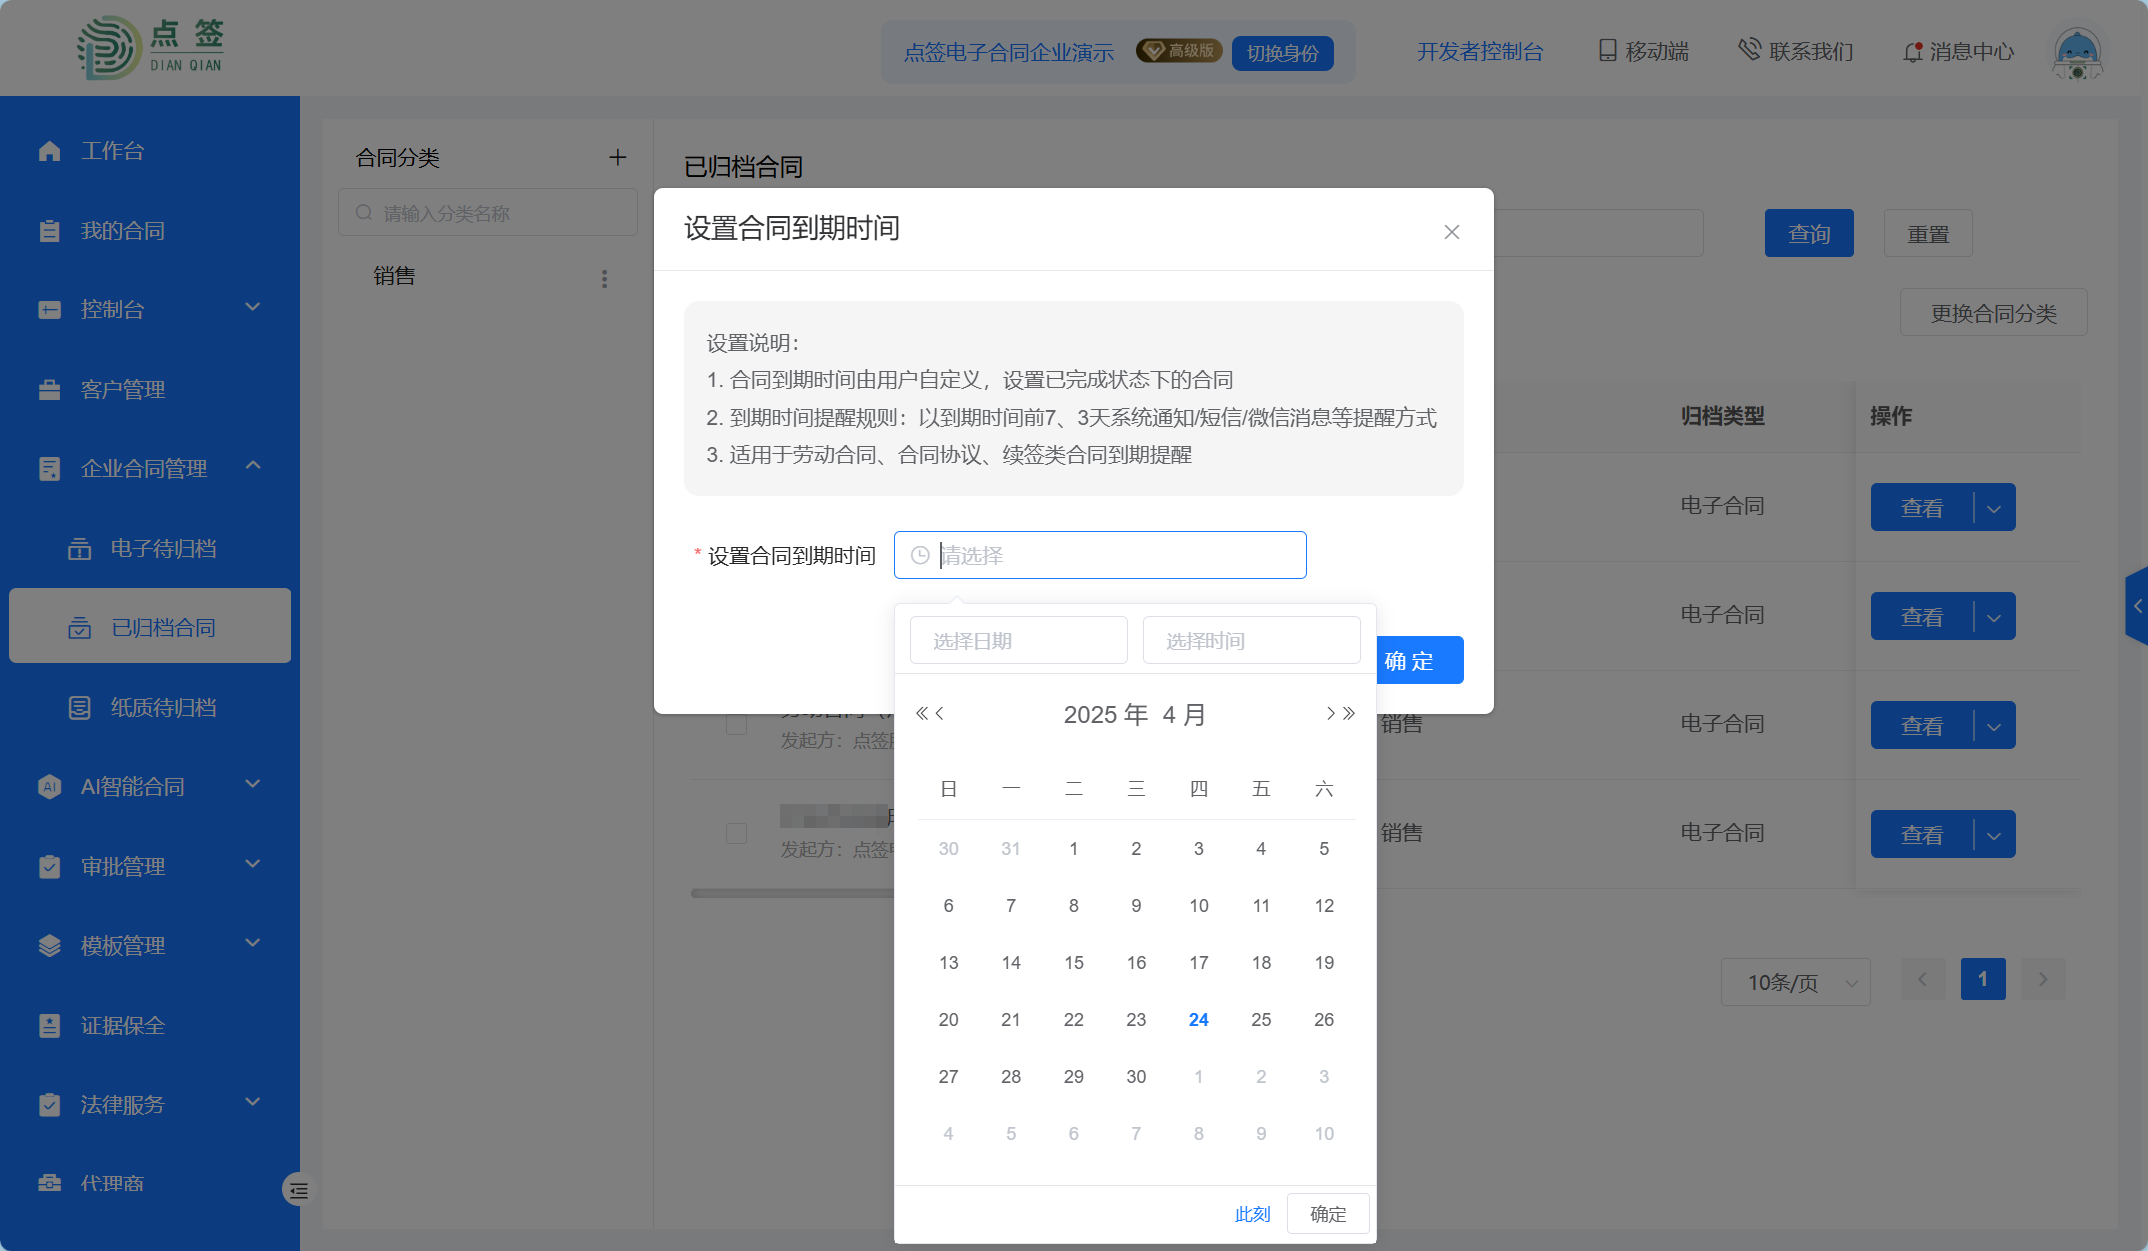This screenshot has width=2148, height=1251.
Task: Close the 设置合同到期时间 dialog
Action: (1452, 232)
